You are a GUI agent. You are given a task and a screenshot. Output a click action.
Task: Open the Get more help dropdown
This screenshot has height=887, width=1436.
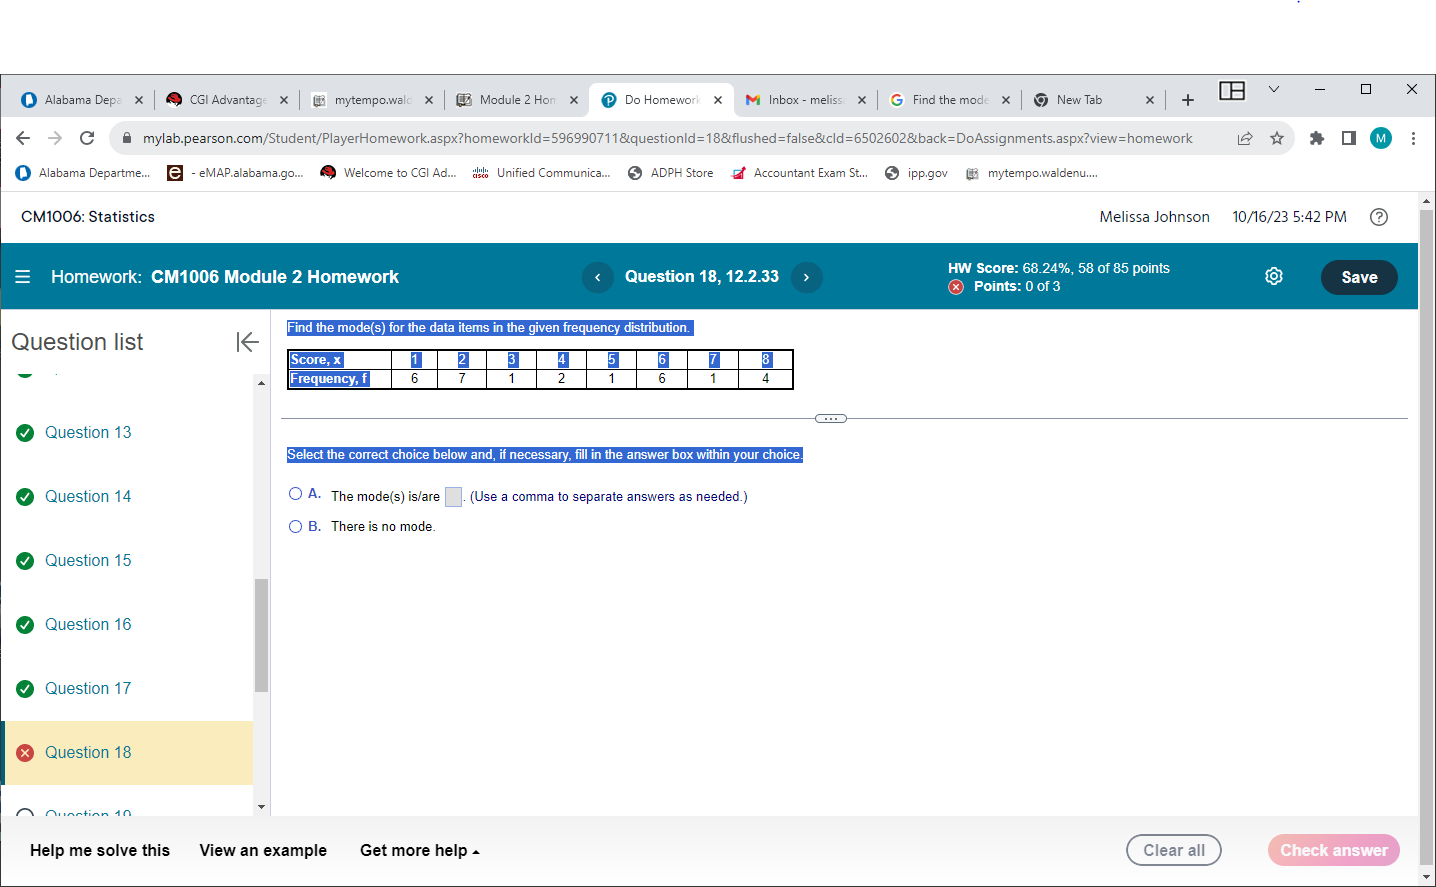point(420,851)
